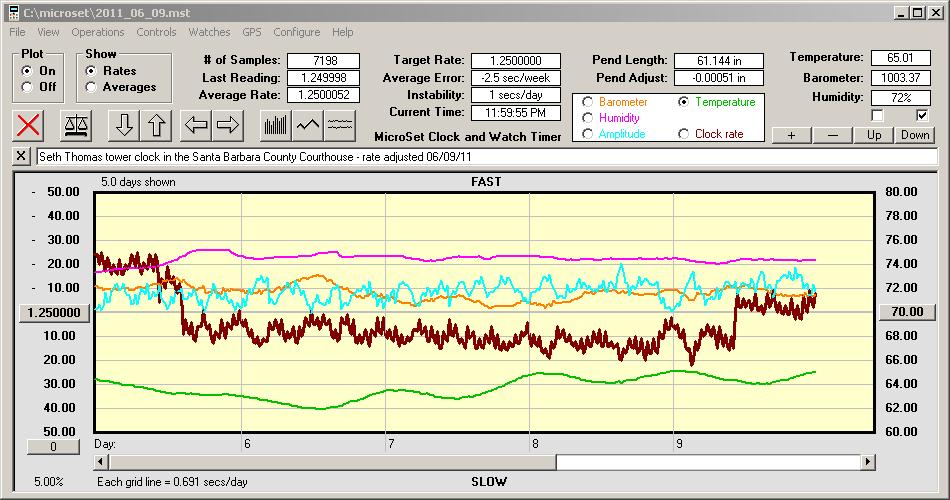Image resolution: width=950 pixels, height=500 pixels.
Task: Click the Current Time field
Action: (x=516, y=112)
